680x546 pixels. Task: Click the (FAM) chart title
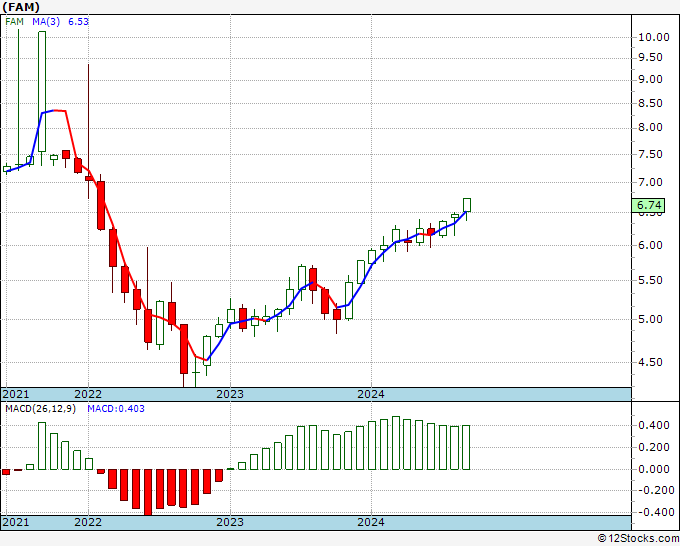click(x=21, y=7)
